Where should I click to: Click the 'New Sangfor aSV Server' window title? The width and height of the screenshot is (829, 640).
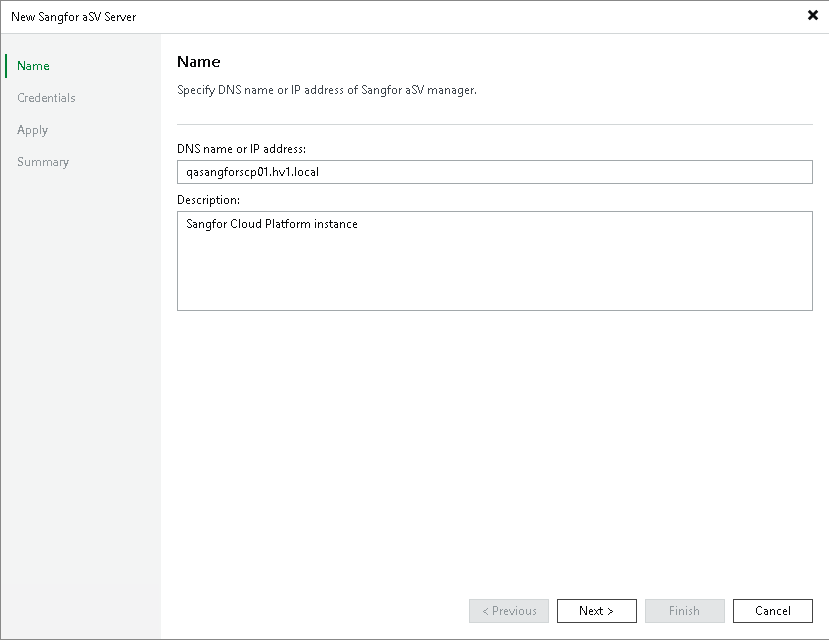point(73,17)
